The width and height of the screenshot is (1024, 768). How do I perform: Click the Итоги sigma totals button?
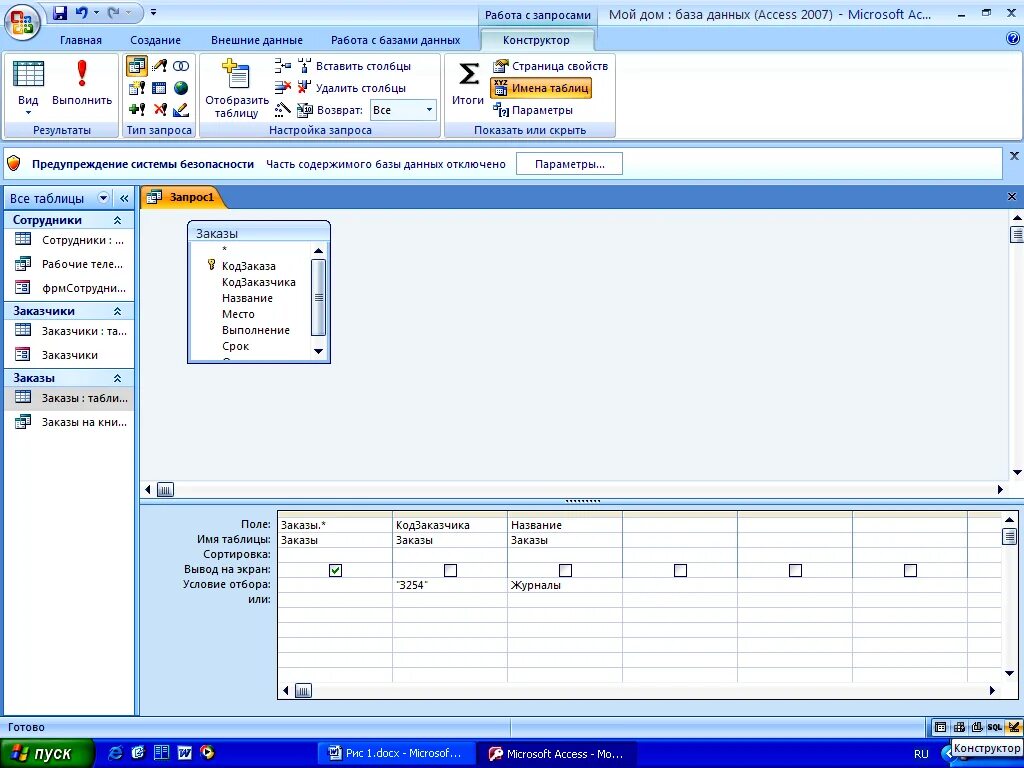[468, 82]
